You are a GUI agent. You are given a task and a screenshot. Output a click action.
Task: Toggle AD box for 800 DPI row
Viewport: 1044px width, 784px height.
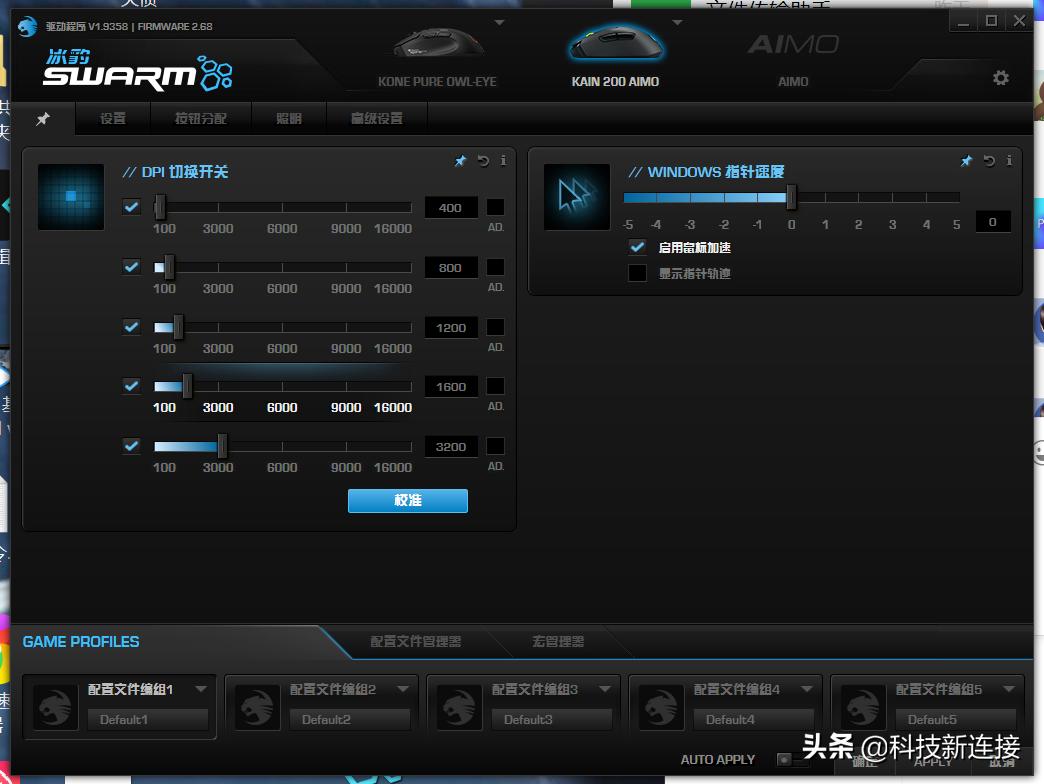[x=495, y=267]
